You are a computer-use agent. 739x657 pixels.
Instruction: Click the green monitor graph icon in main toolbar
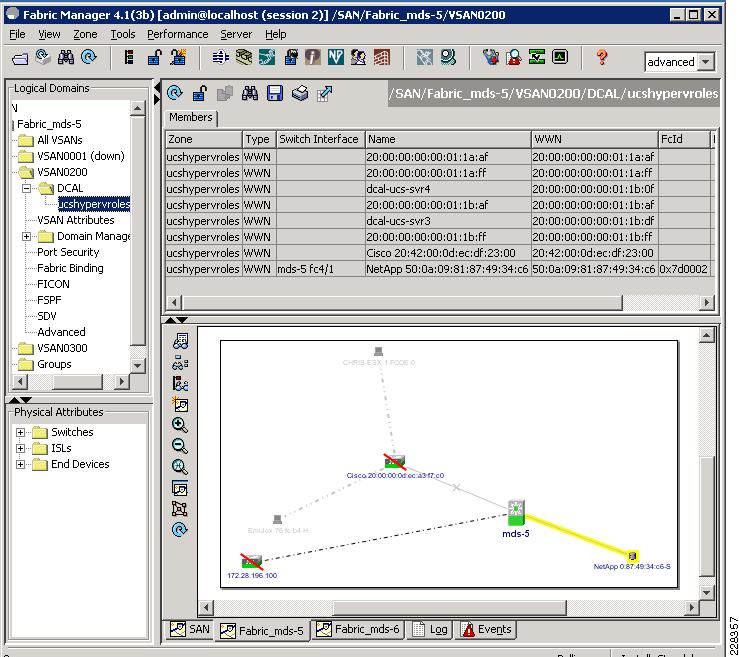[x=559, y=57]
